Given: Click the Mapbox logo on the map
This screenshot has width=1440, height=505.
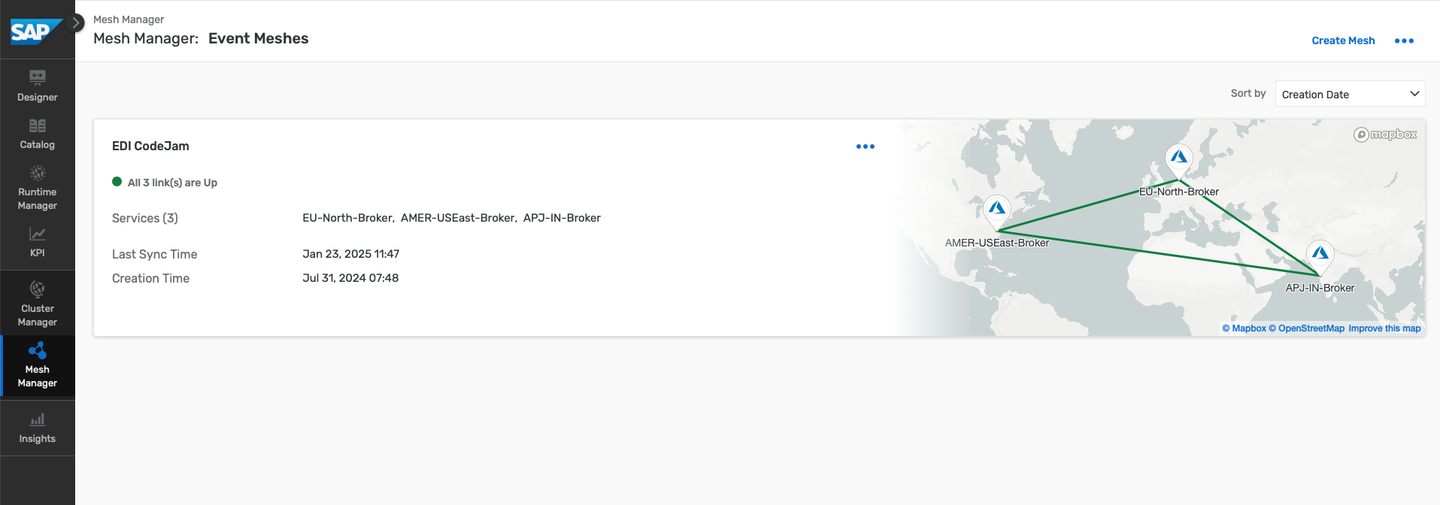Looking at the screenshot, I should (x=1385, y=134).
